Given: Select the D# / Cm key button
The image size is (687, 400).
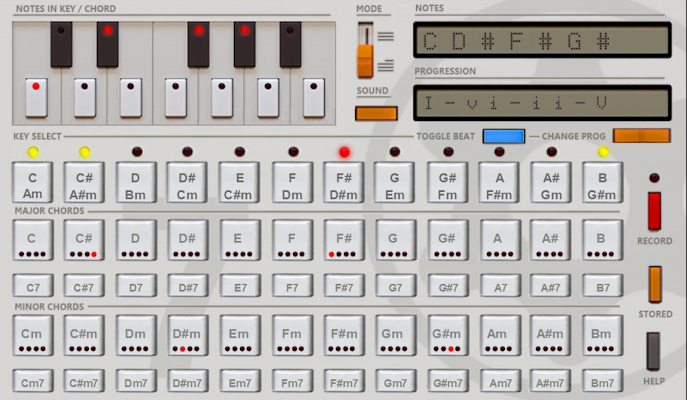Looking at the screenshot, I should coord(187,182).
